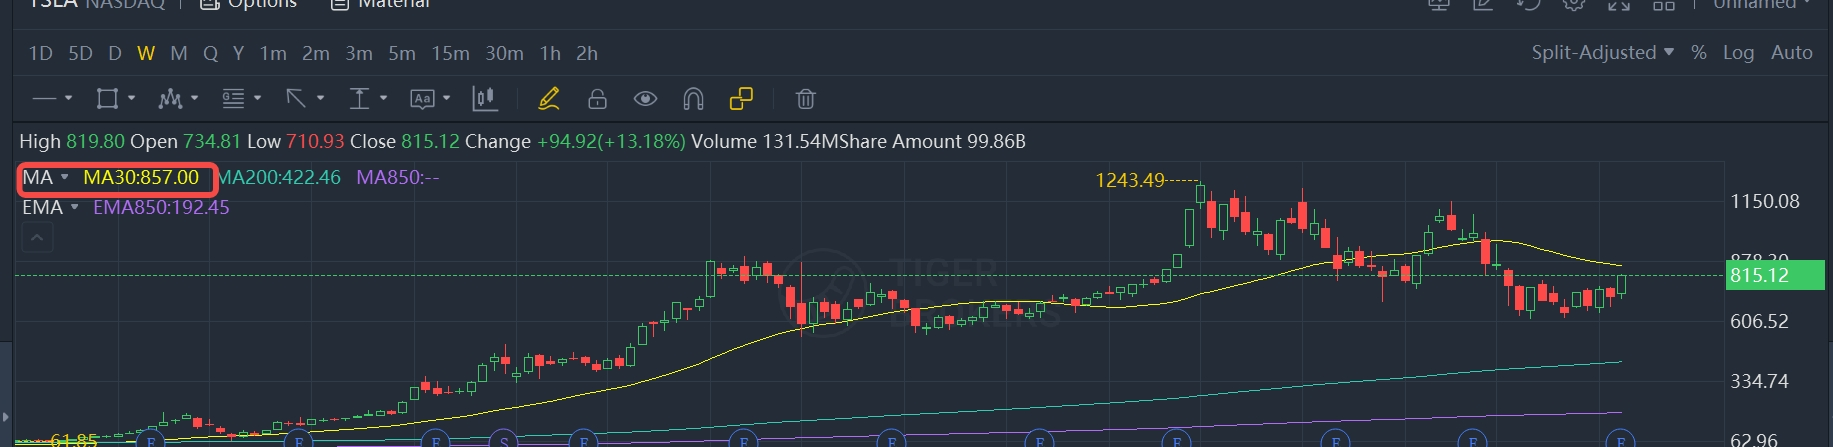Image resolution: width=1833 pixels, height=447 pixels.
Task: Click the yellow linked-squares sync drawings icon
Action: [741, 98]
